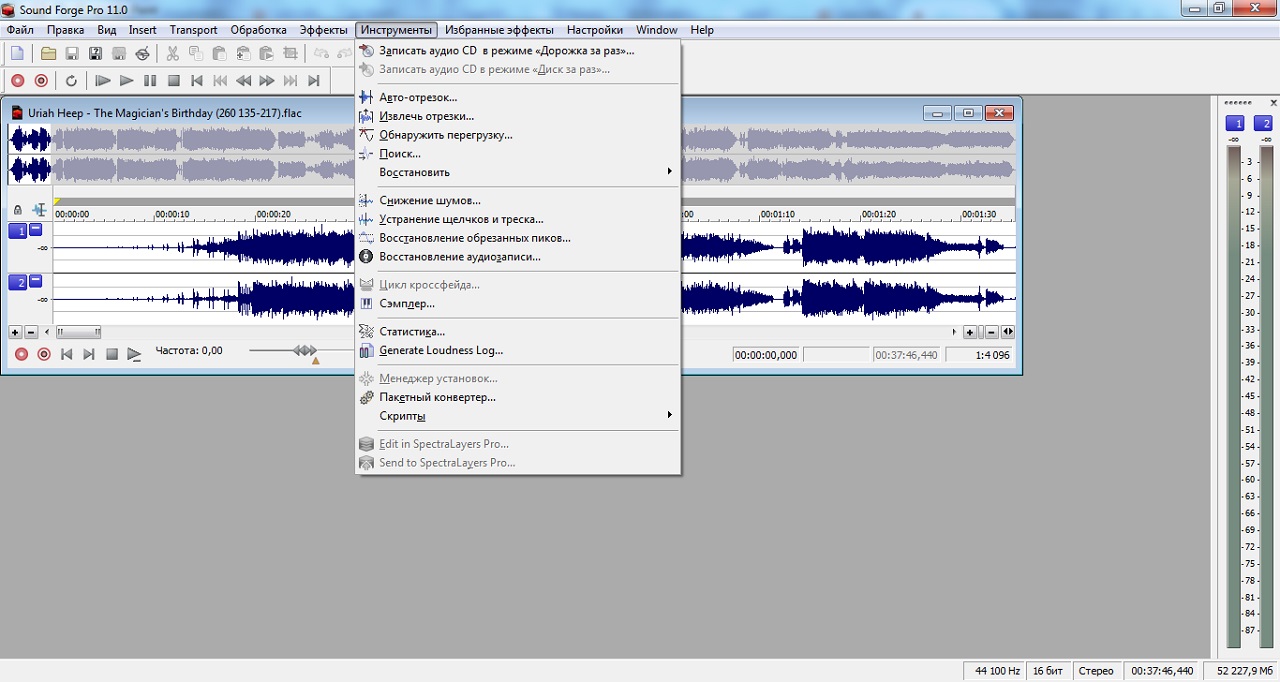Viewport: 1280px width, 682px height.
Task: Open Устранение щелчков и треска… tool
Action: pos(518,219)
